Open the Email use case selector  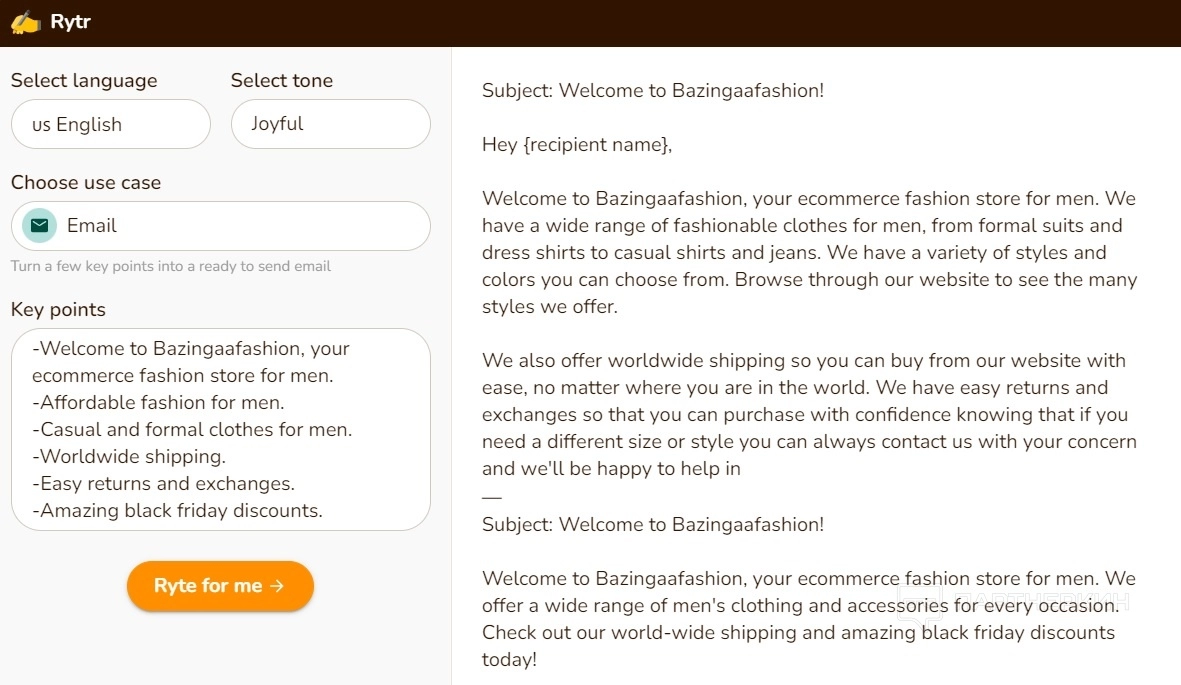point(220,226)
